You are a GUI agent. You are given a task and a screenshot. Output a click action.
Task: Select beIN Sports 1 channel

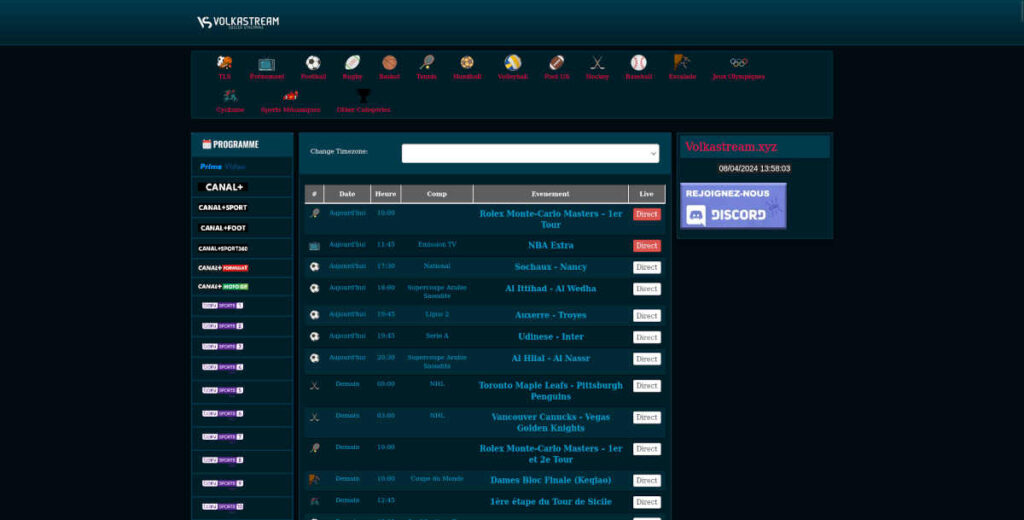pos(223,306)
